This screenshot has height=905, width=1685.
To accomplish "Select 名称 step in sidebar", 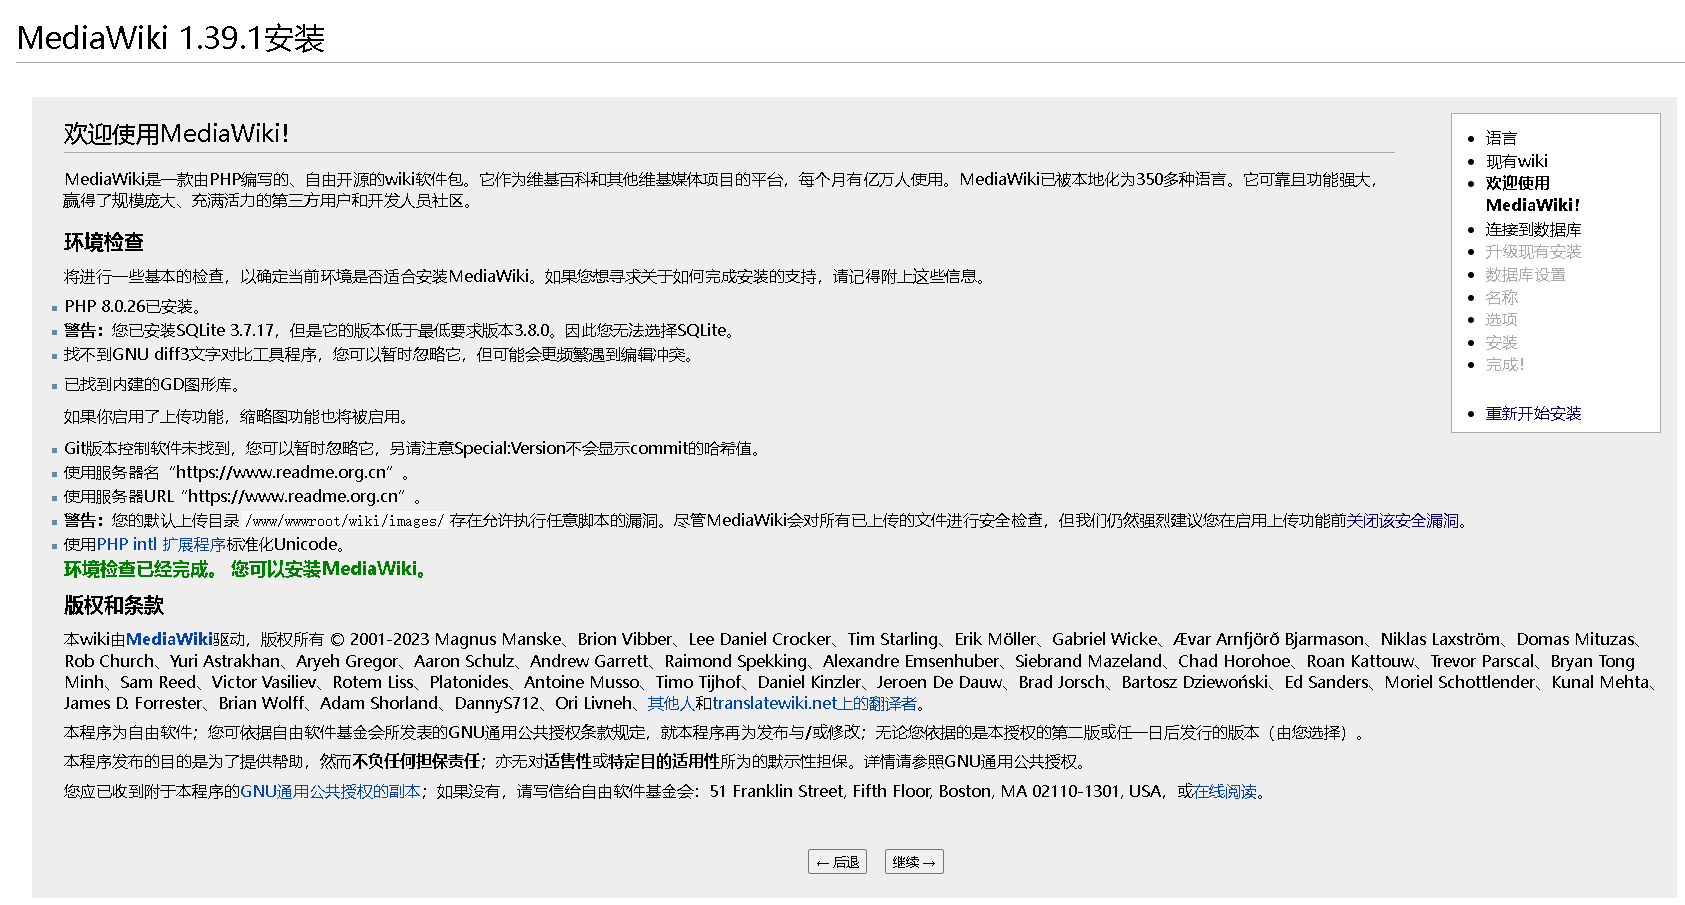I will pyautogui.click(x=1501, y=297).
